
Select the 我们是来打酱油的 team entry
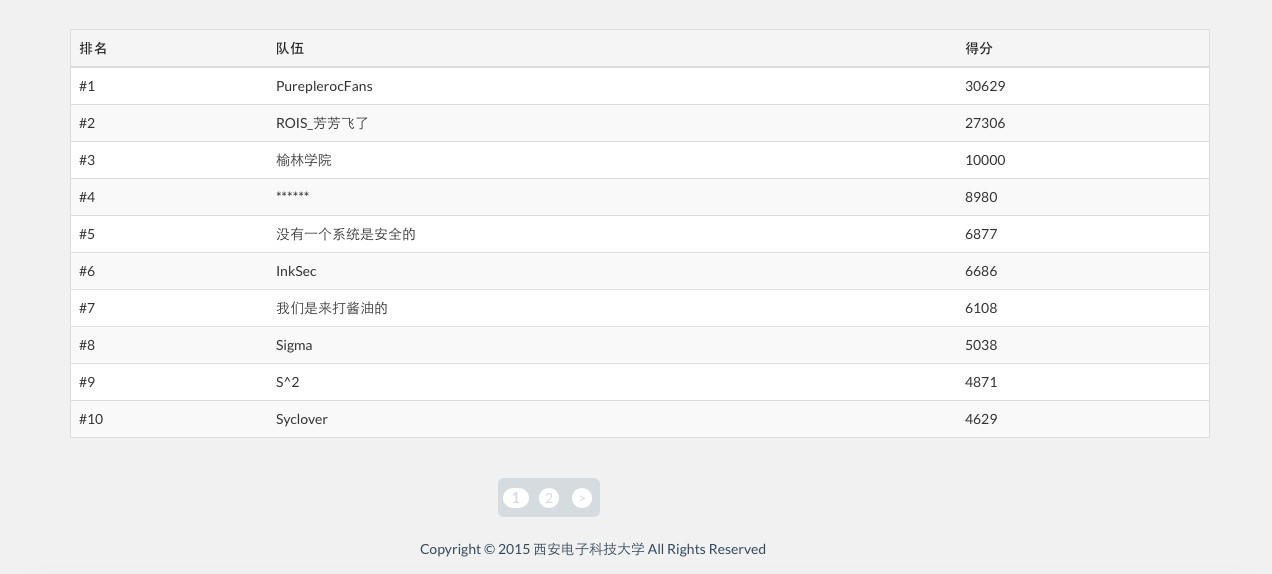click(x=331, y=308)
